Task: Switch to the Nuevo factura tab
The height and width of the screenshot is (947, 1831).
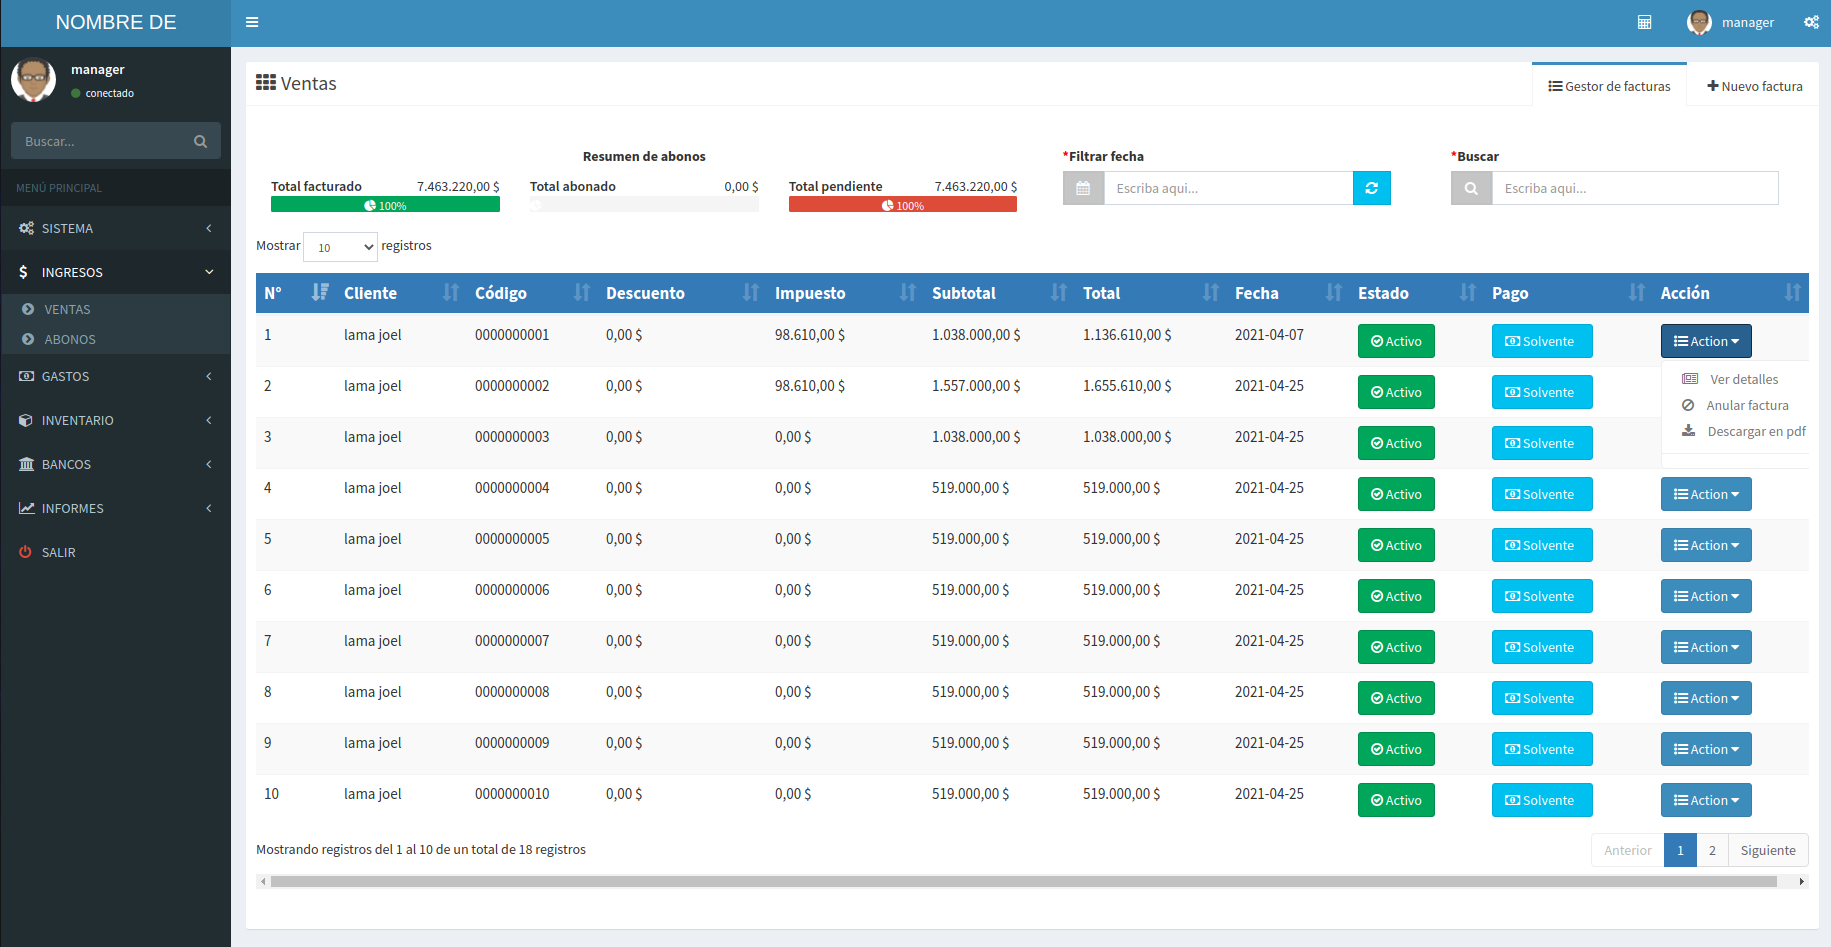Action: [1754, 86]
